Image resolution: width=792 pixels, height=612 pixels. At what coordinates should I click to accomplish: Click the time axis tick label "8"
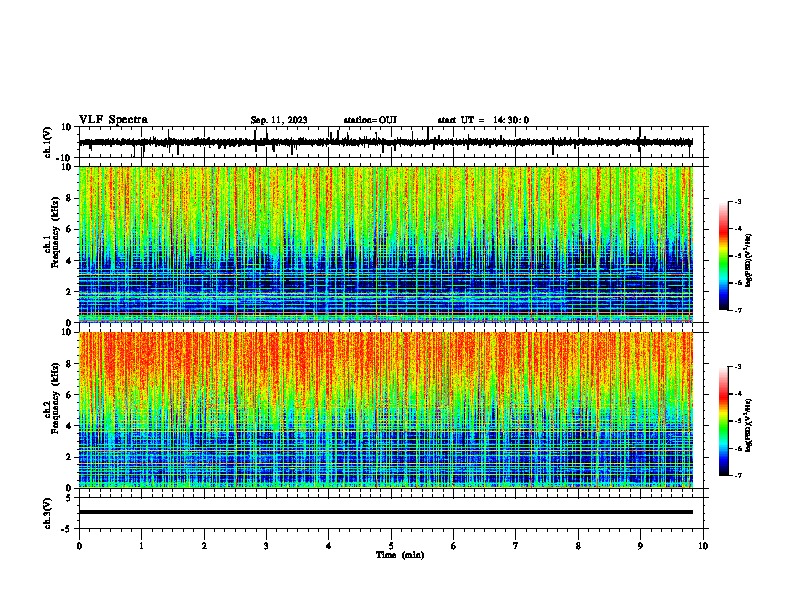pos(578,546)
